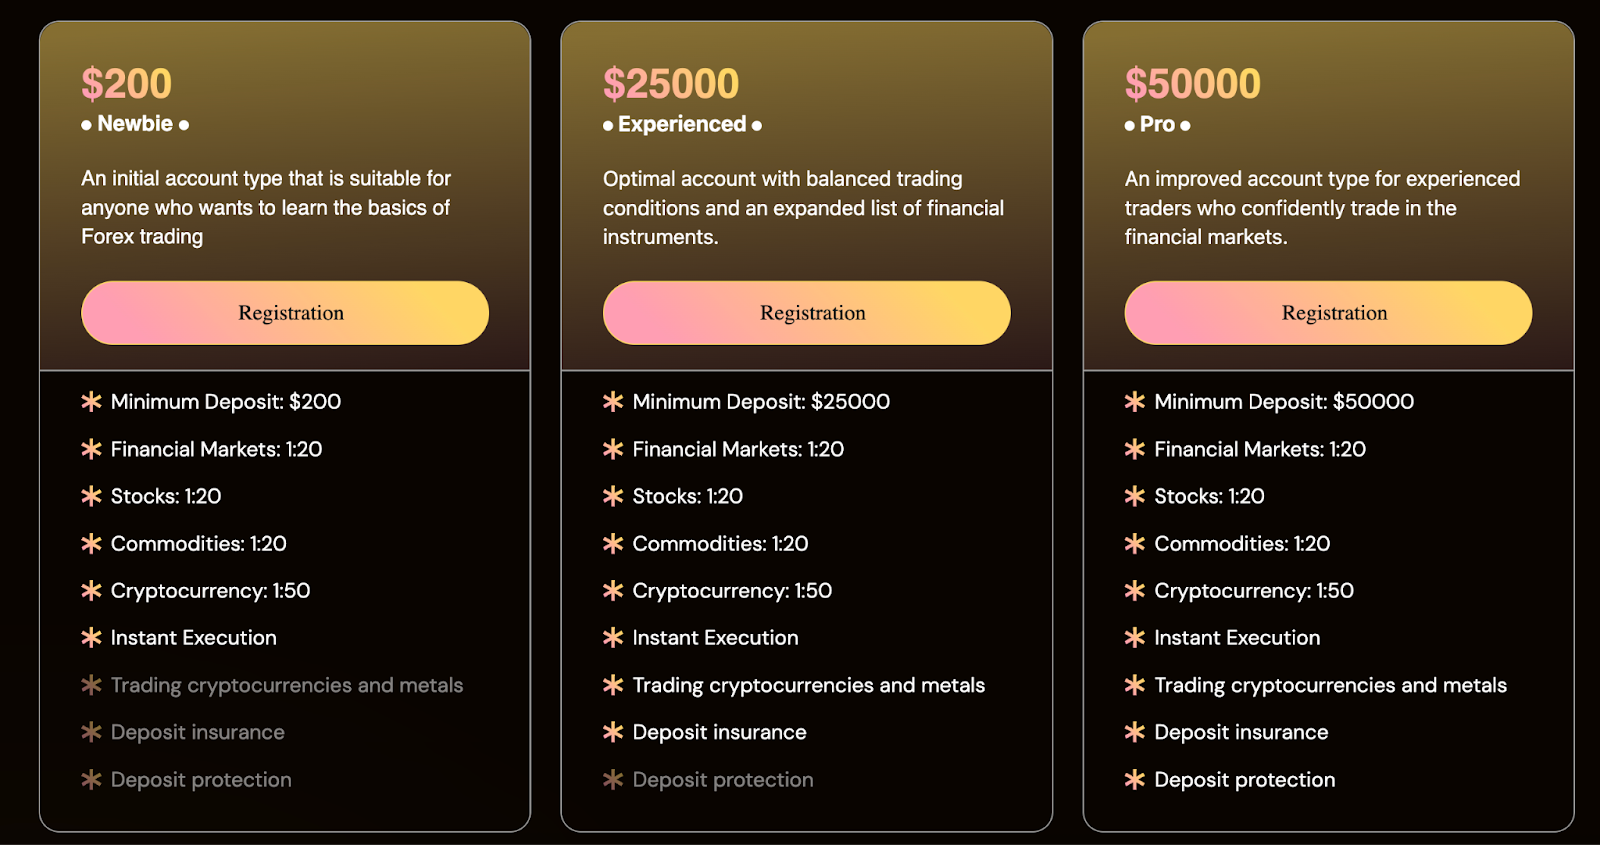Click dimmed asterisk by Newbie Deposit insurance
Viewport: 1600px width, 845px height.
coord(91,732)
